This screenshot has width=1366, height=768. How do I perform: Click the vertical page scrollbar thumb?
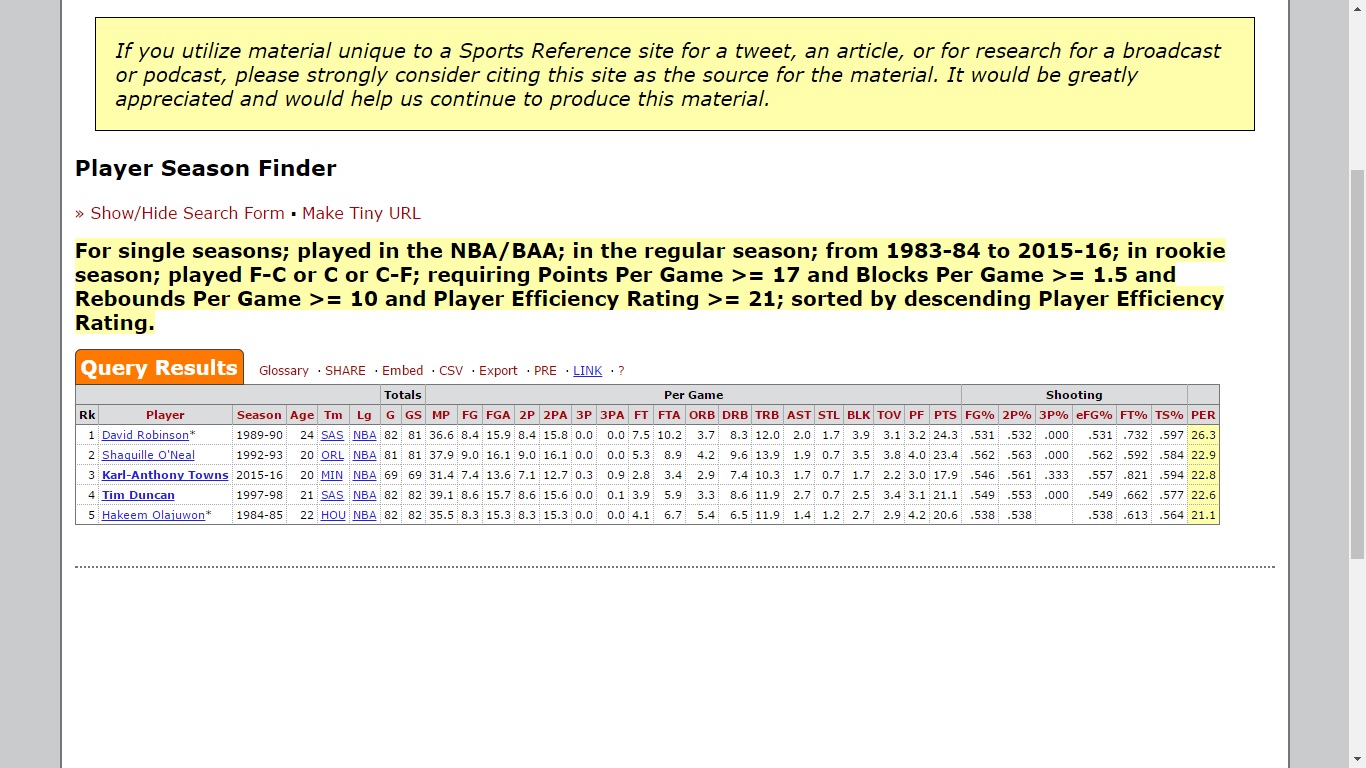[x=1357, y=364]
